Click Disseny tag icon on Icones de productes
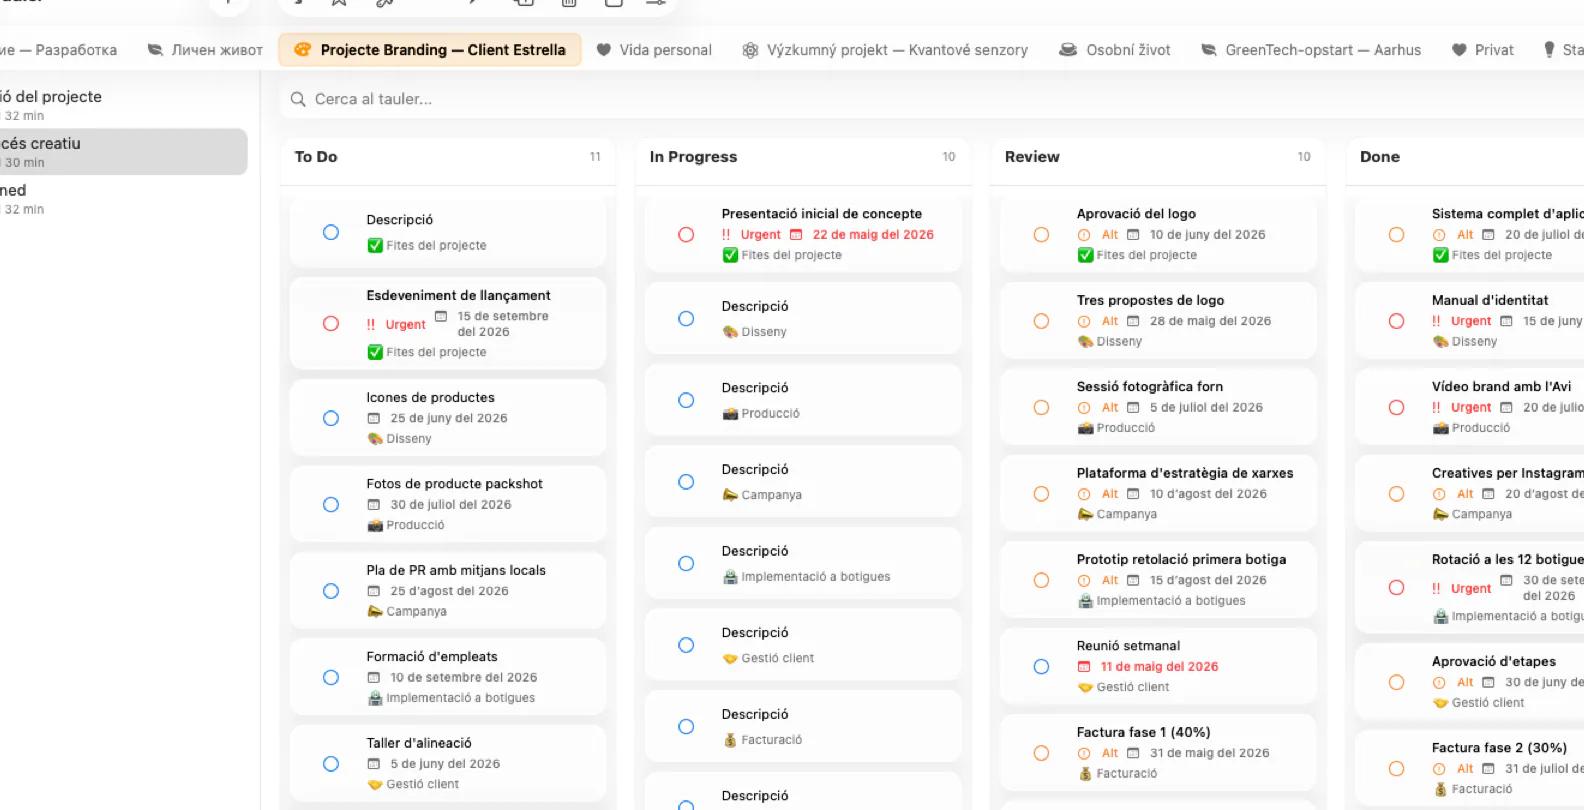This screenshot has width=1584, height=810. point(375,439)
